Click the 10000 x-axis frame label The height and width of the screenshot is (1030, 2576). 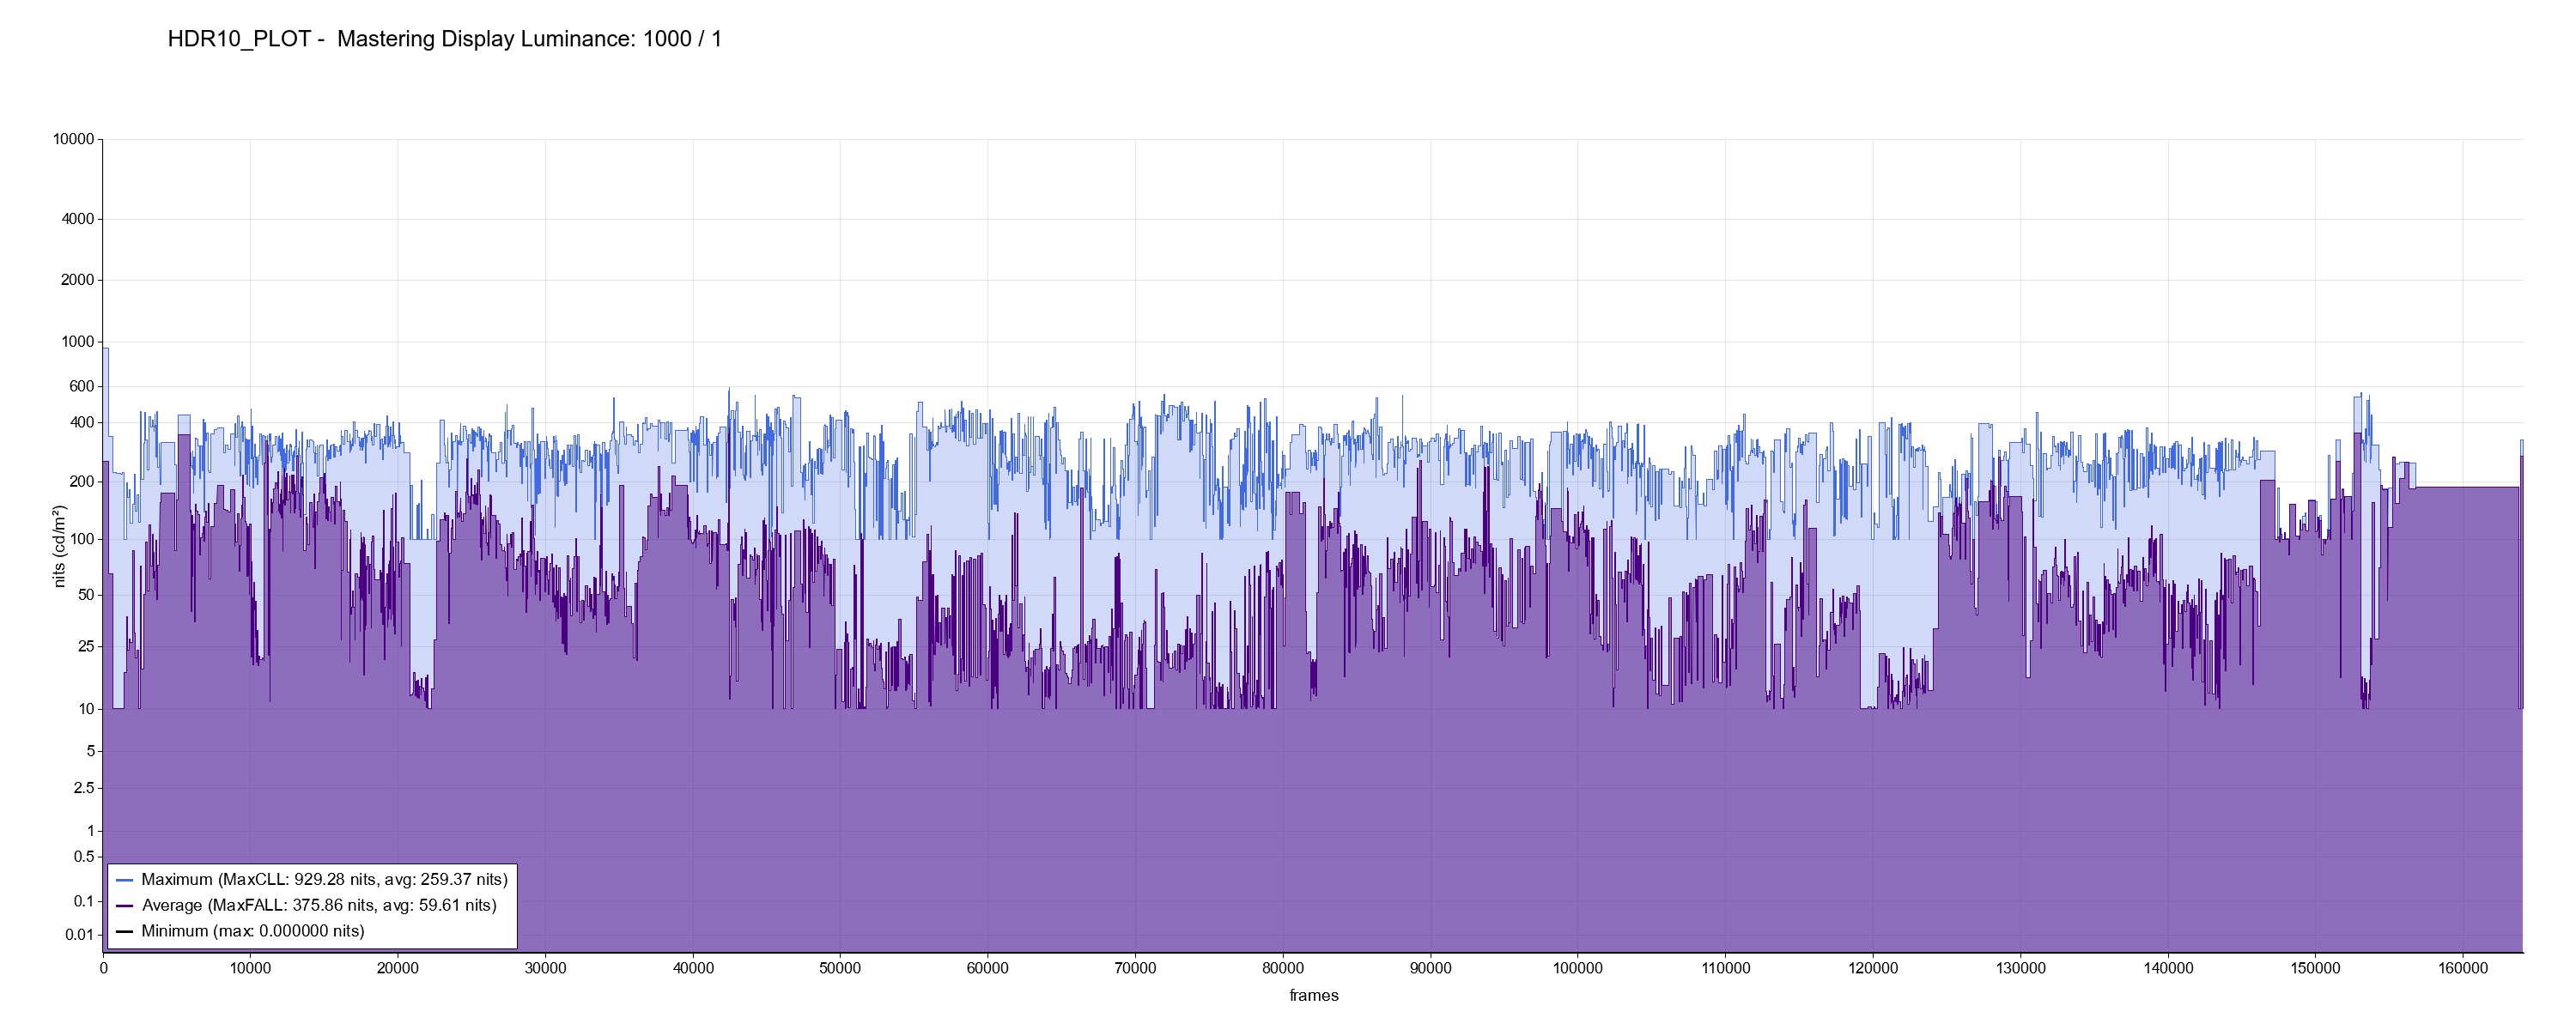(x=250, y=968)
